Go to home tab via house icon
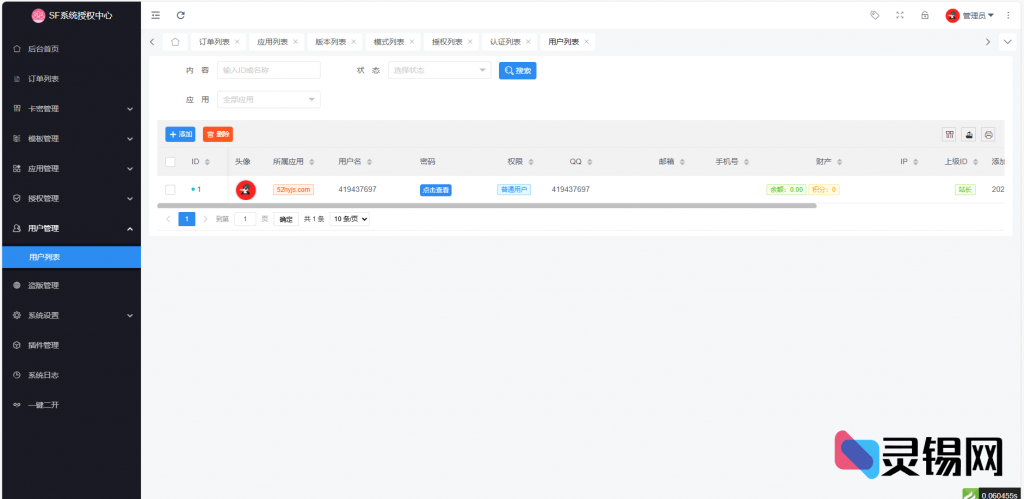 coord(175,42)
